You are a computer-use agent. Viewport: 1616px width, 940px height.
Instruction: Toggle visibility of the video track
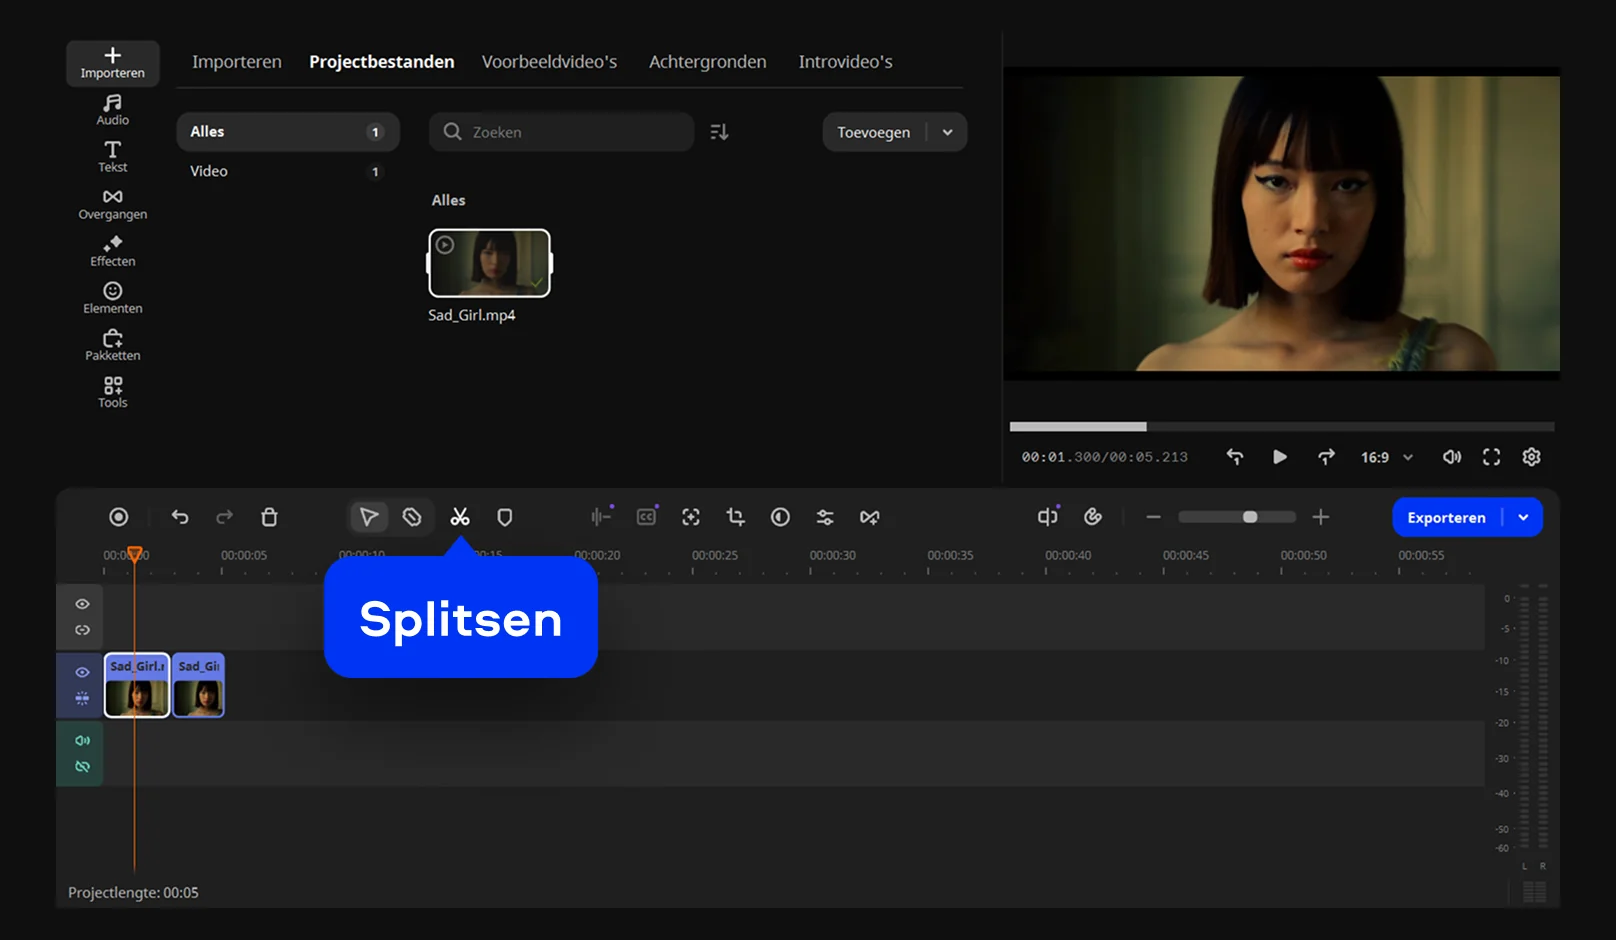click(82, 672)
